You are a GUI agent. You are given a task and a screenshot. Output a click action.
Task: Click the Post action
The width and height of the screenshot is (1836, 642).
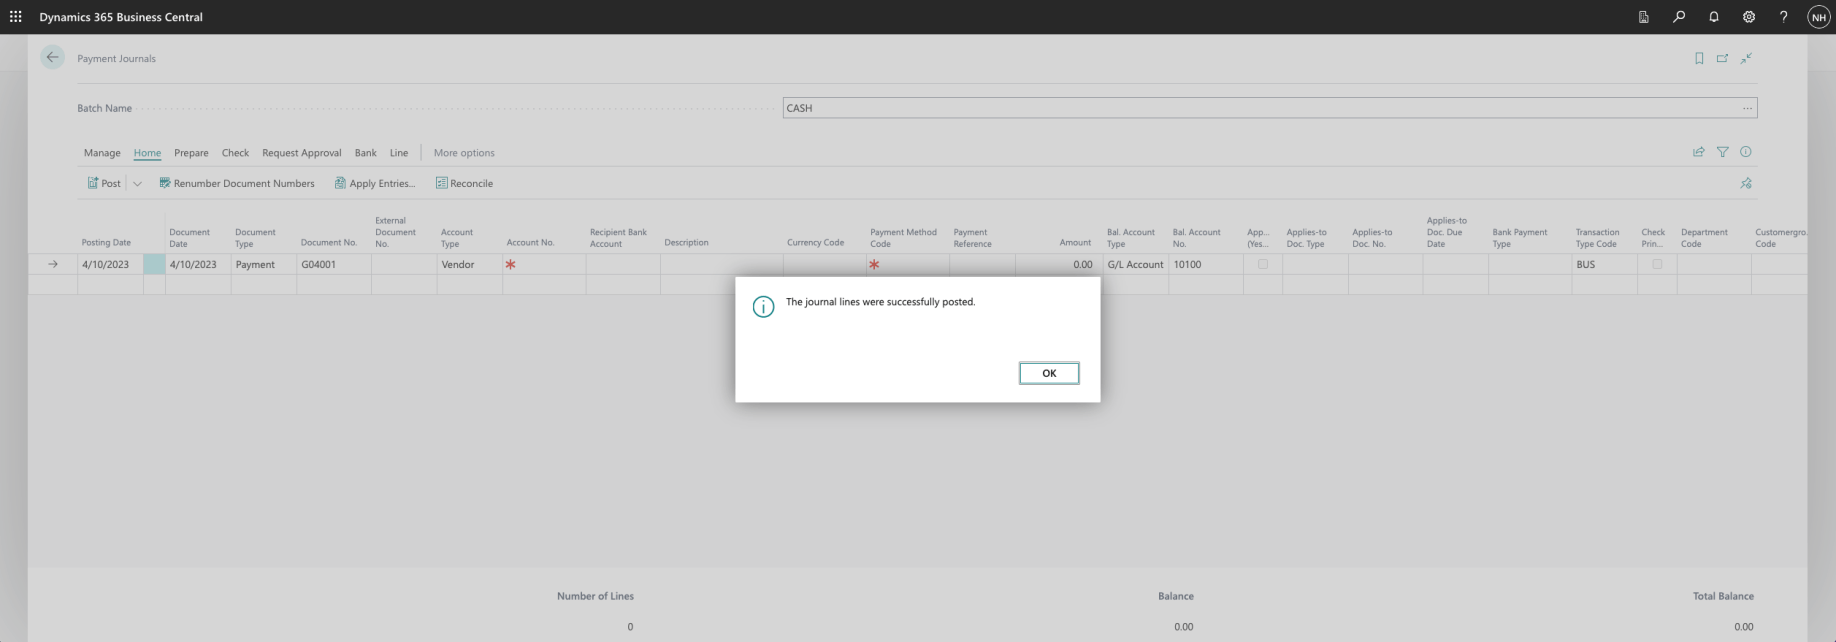pos(104,183)
